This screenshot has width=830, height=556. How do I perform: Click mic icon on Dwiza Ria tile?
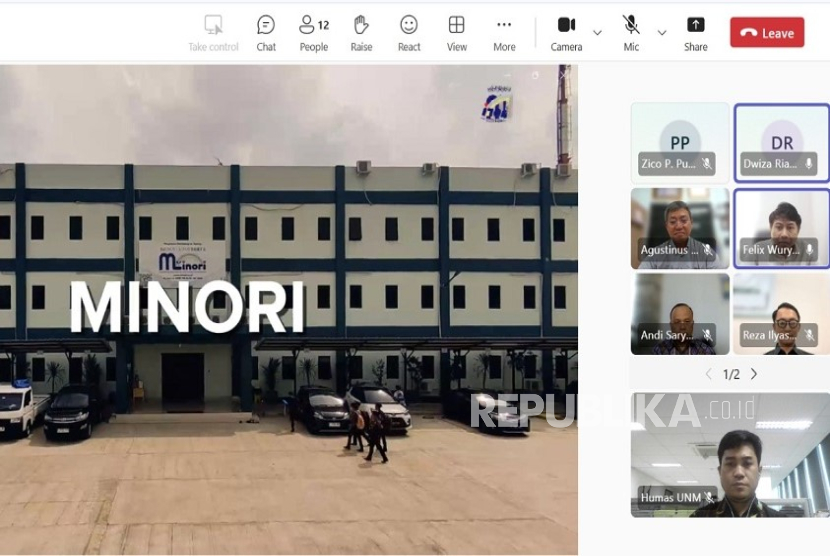pos(808,164)
